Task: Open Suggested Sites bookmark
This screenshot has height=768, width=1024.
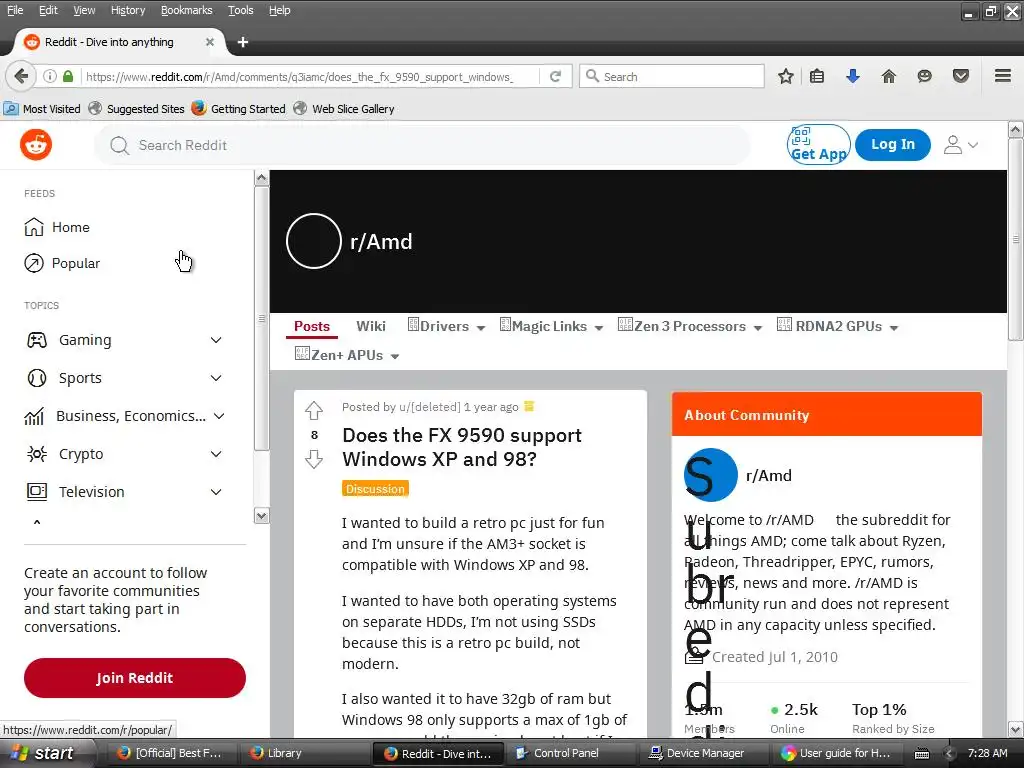Action: coord(136,108)
